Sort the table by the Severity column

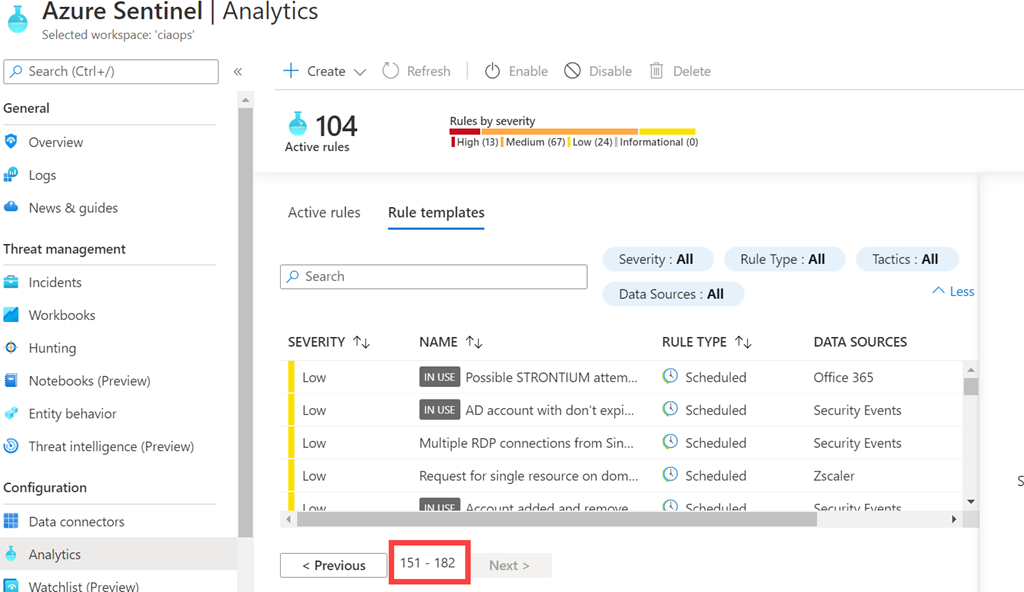362,342
